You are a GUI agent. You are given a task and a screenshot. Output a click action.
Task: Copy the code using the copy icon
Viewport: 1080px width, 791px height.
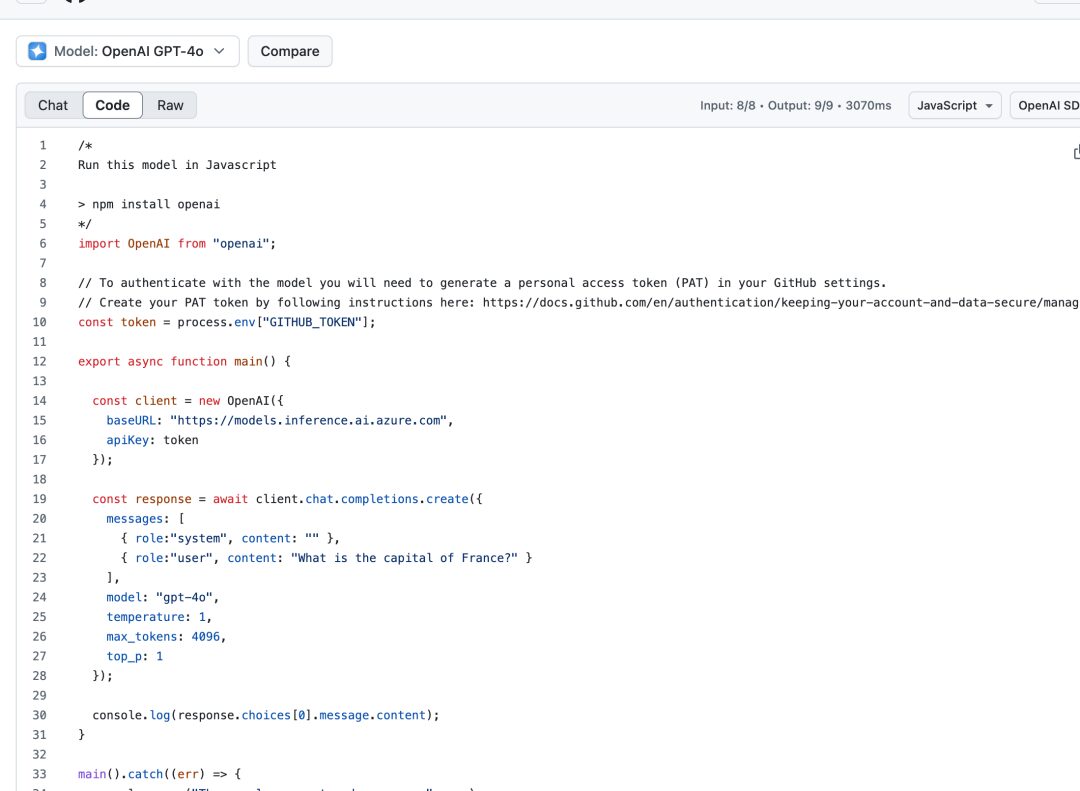[x=1075, y=152]
